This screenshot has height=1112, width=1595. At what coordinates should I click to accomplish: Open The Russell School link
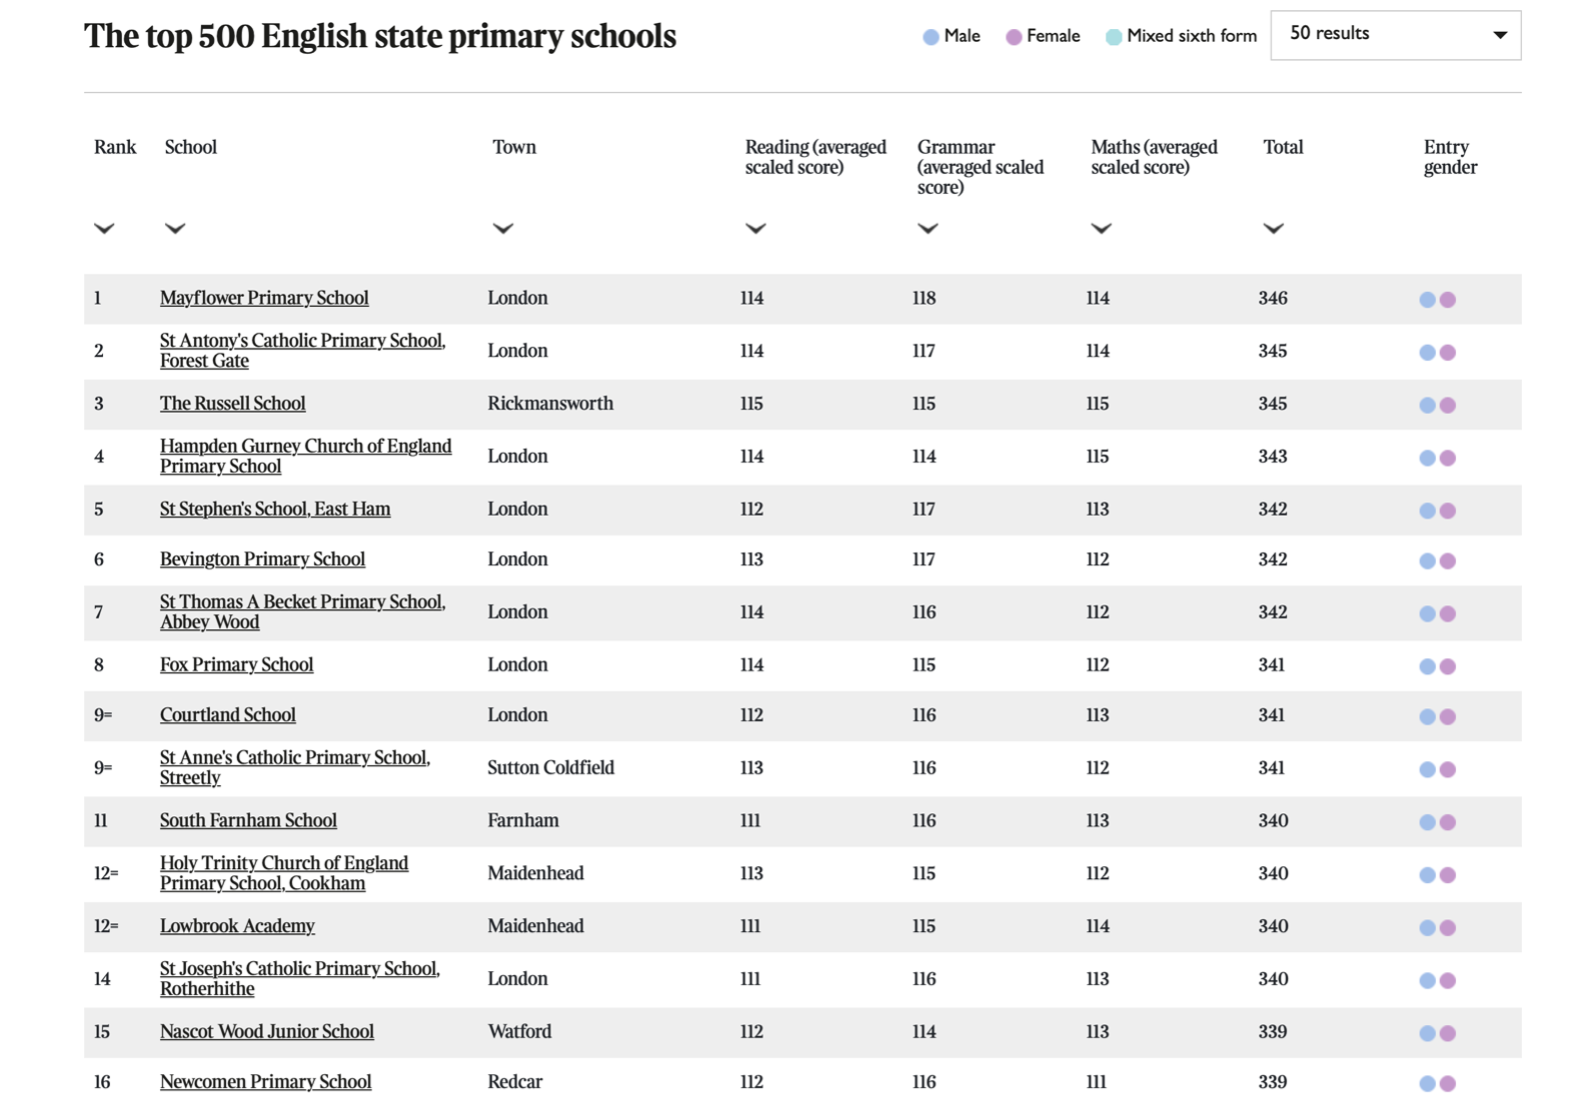coord(233,403)
